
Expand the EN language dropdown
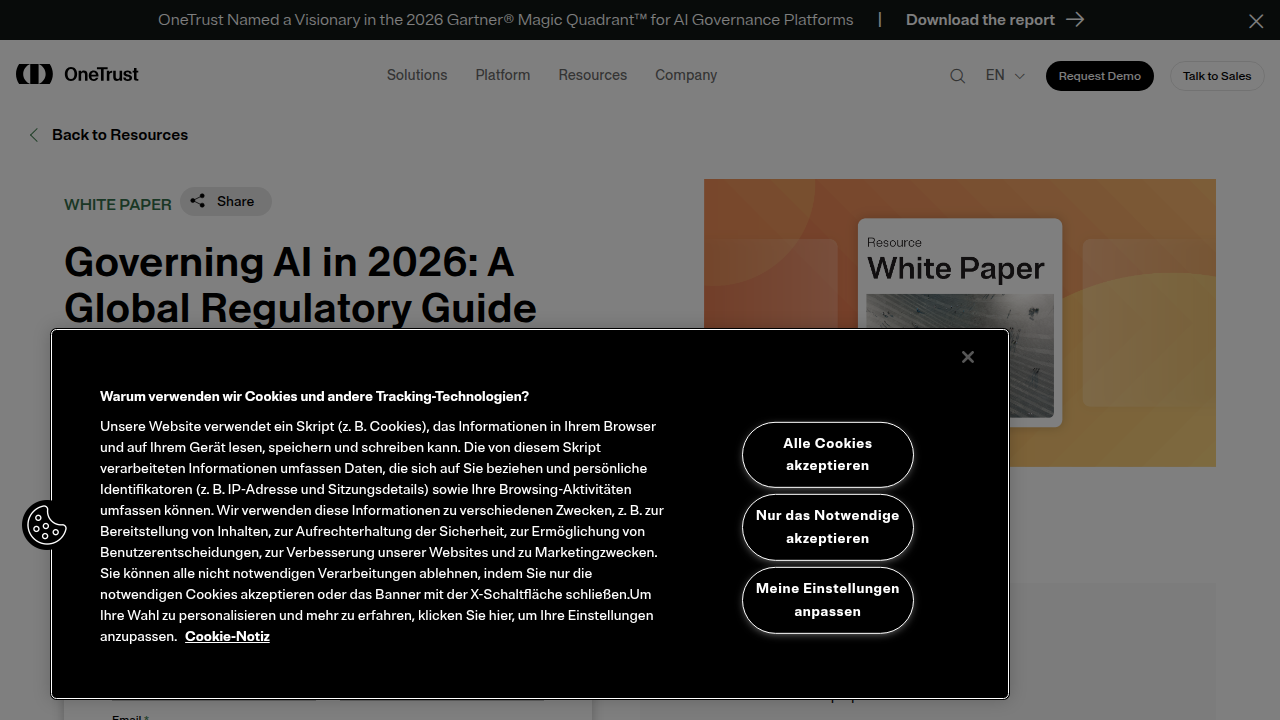coord(1005,75)
